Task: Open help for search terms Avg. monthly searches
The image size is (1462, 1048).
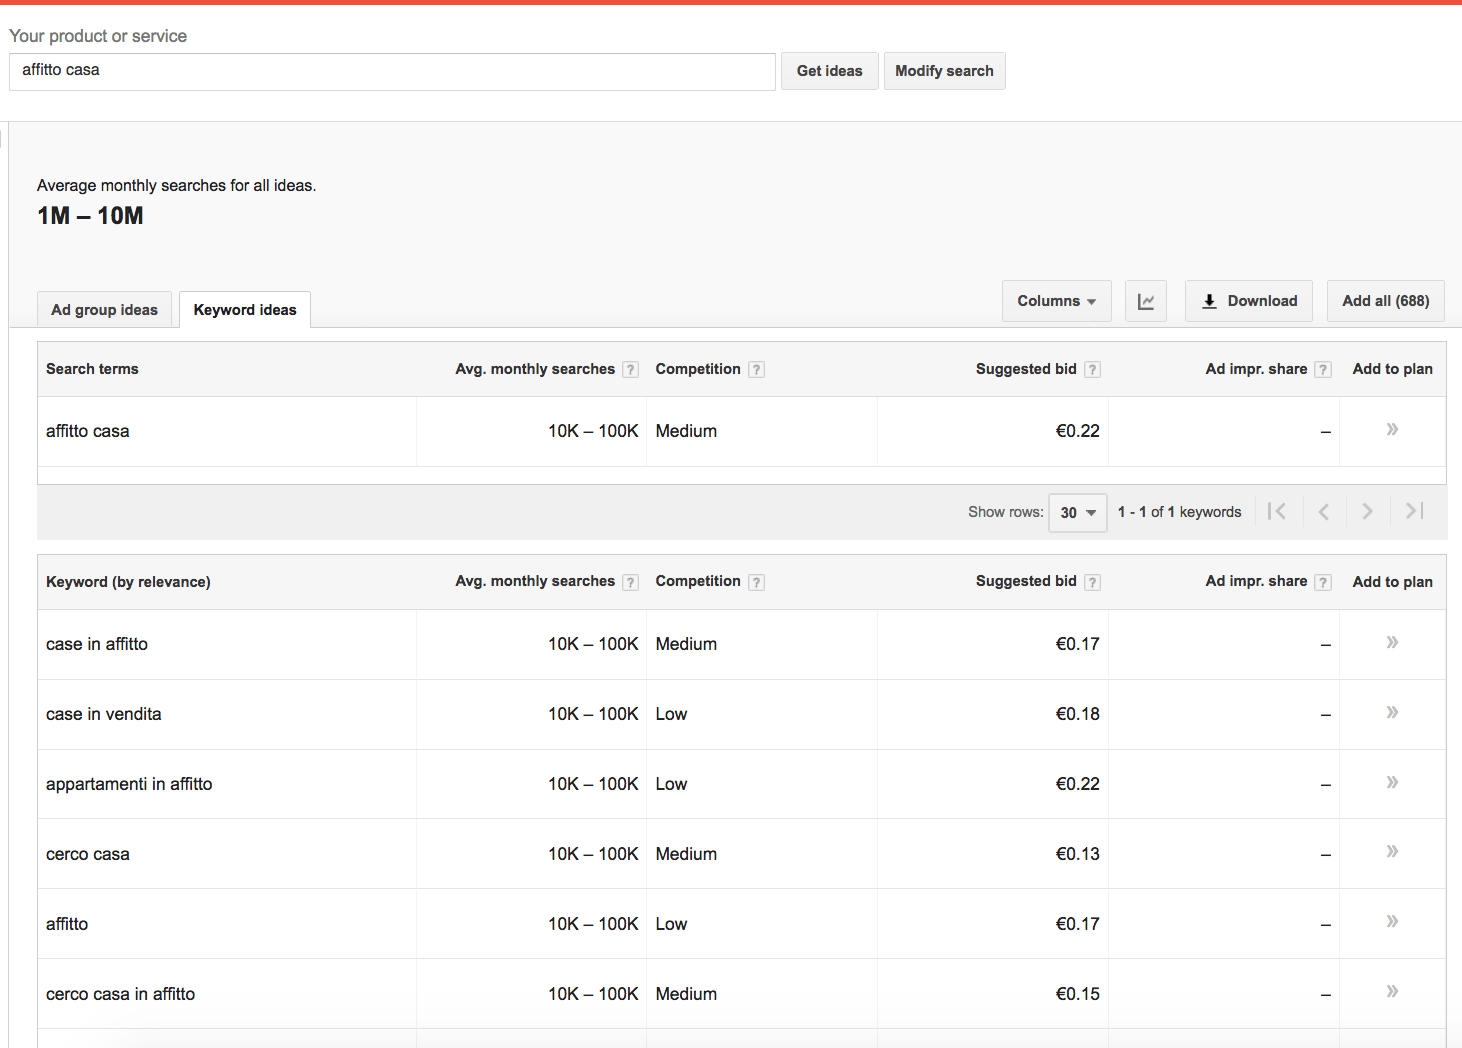Action: point(630,370)
